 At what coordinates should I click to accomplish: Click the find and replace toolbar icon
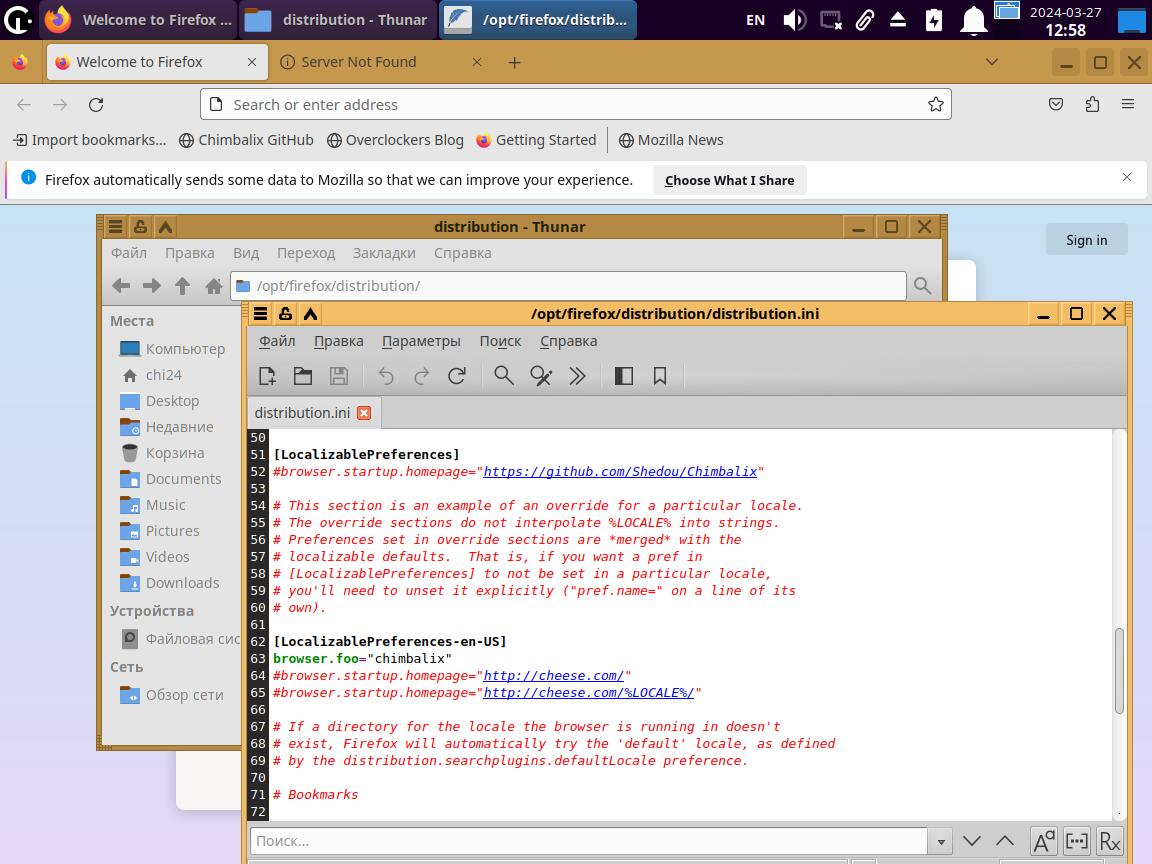tap(541, 376)
